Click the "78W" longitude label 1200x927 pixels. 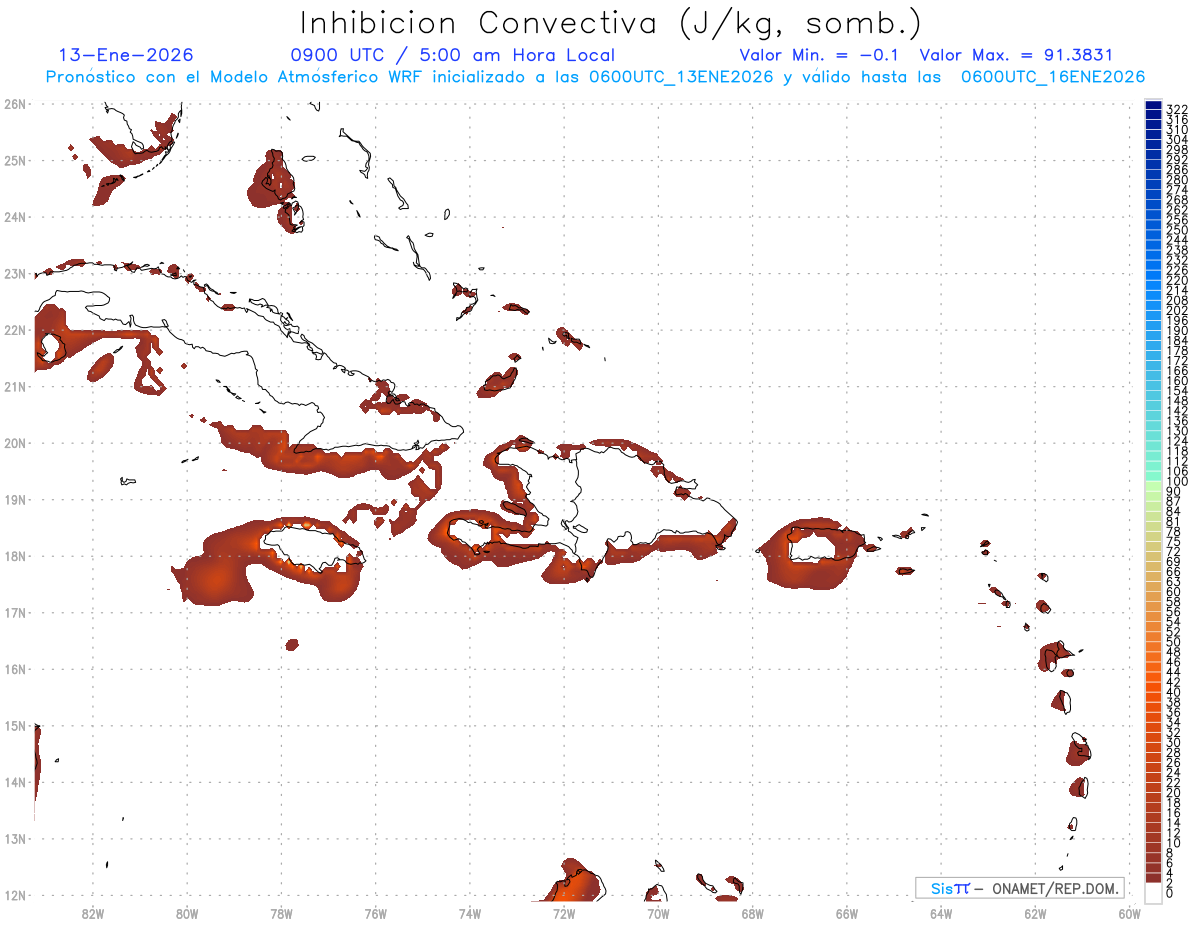[281, 913]
